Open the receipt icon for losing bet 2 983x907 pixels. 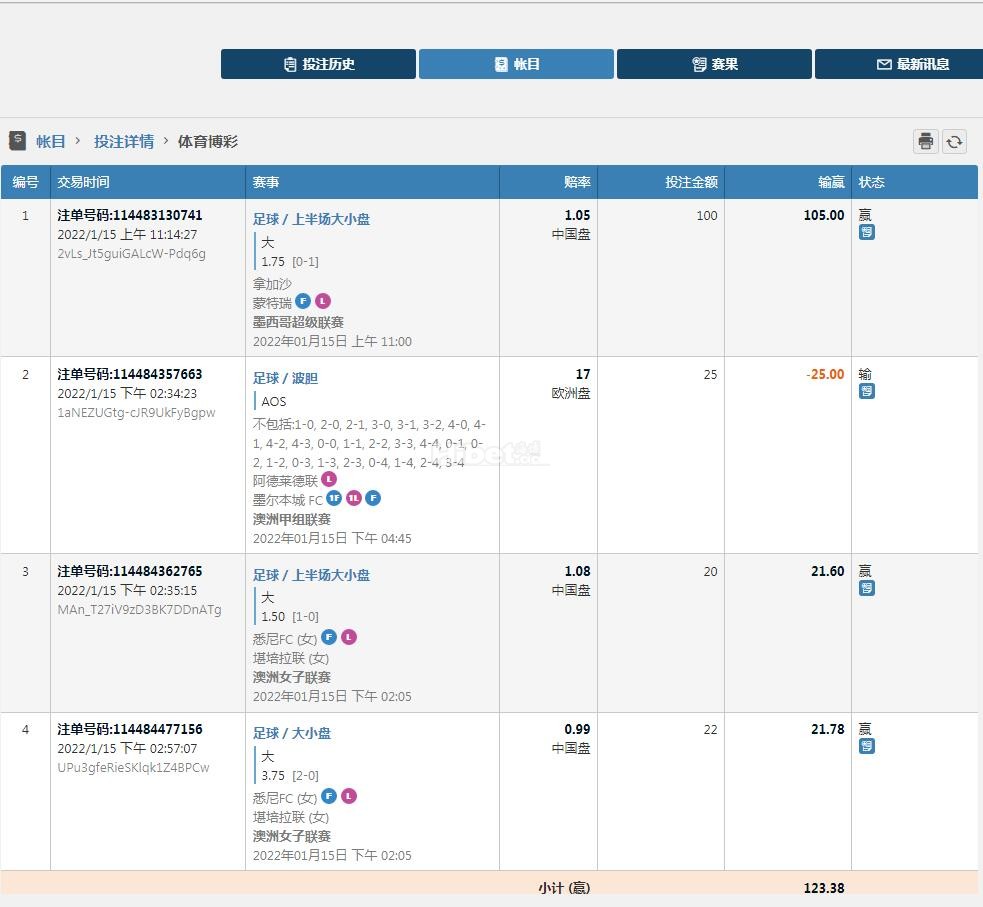866,391
